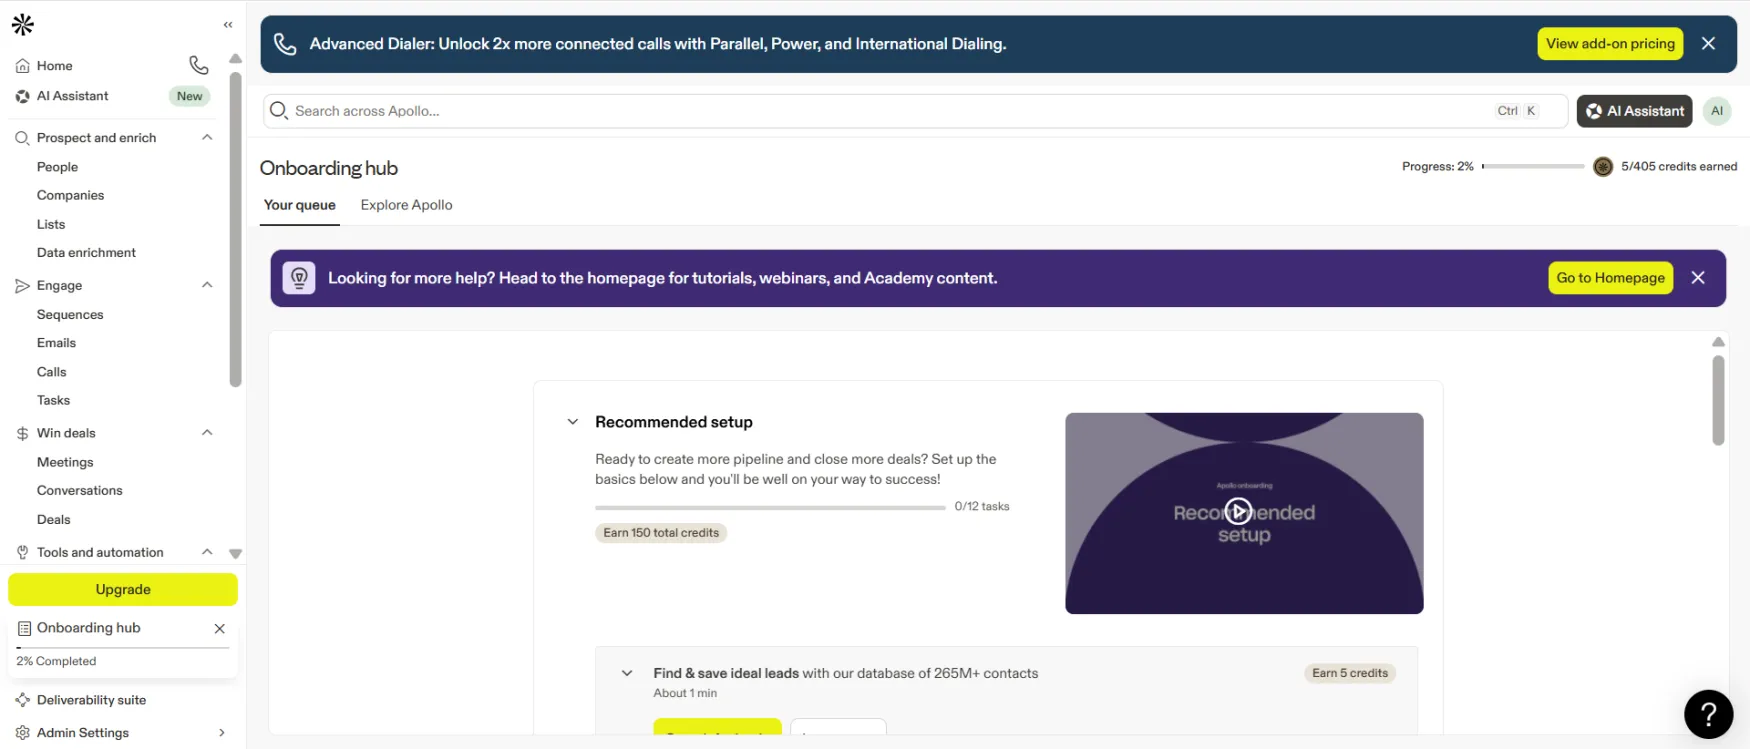Open Deals in sidebar
Image resolution: width=1750 pixels, height=749 pixels.
(54, 520)
